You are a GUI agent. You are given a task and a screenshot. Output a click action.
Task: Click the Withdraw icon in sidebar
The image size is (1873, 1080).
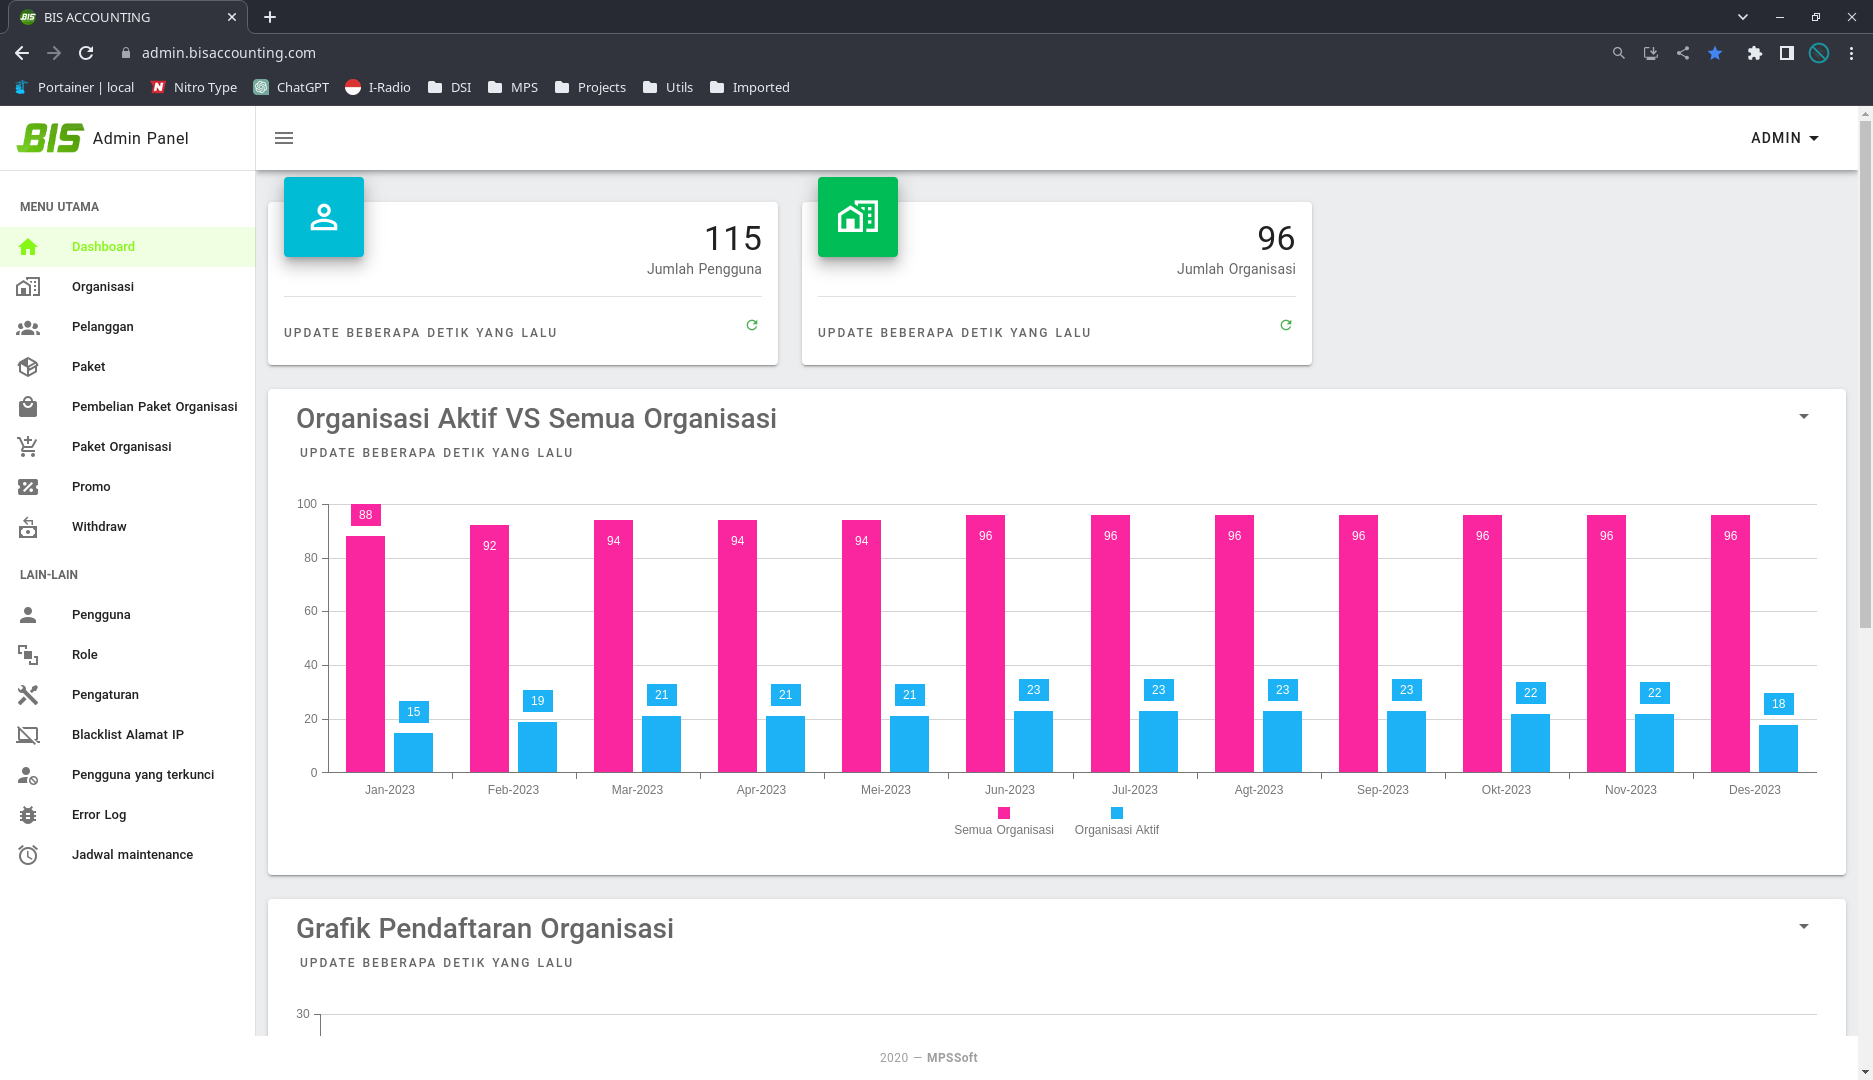click(x=28, y=527)
